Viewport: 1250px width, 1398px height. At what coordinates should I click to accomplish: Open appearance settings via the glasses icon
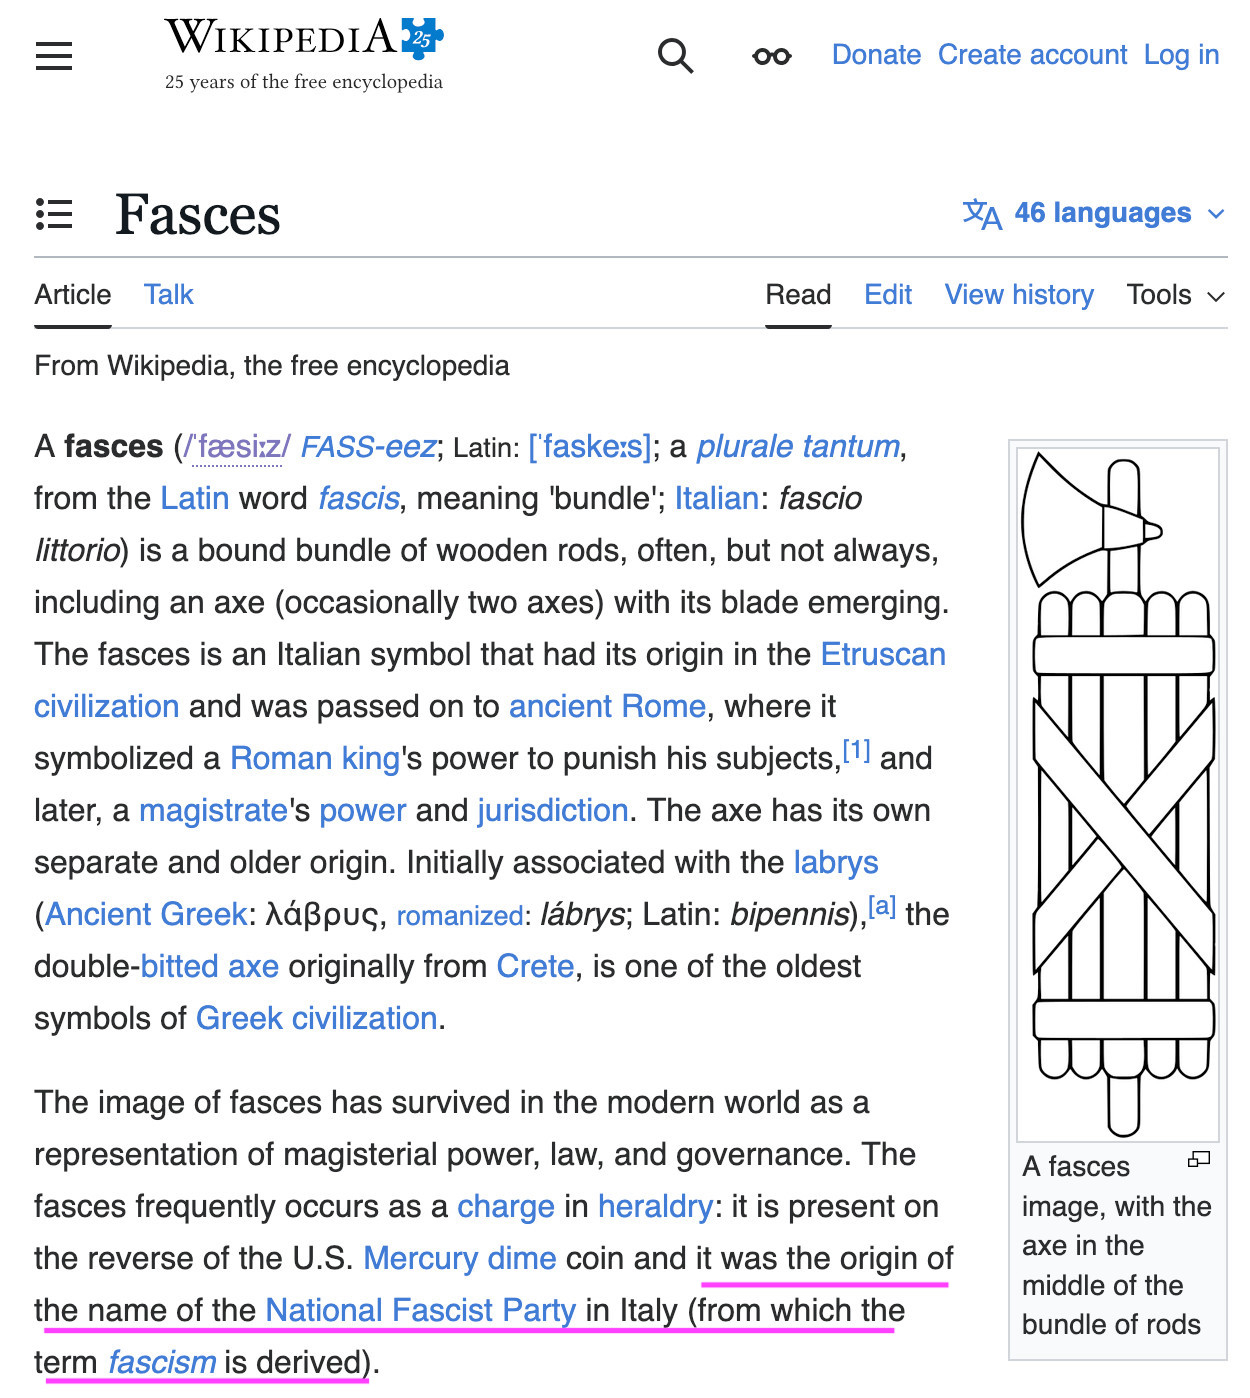click(771, 56)
